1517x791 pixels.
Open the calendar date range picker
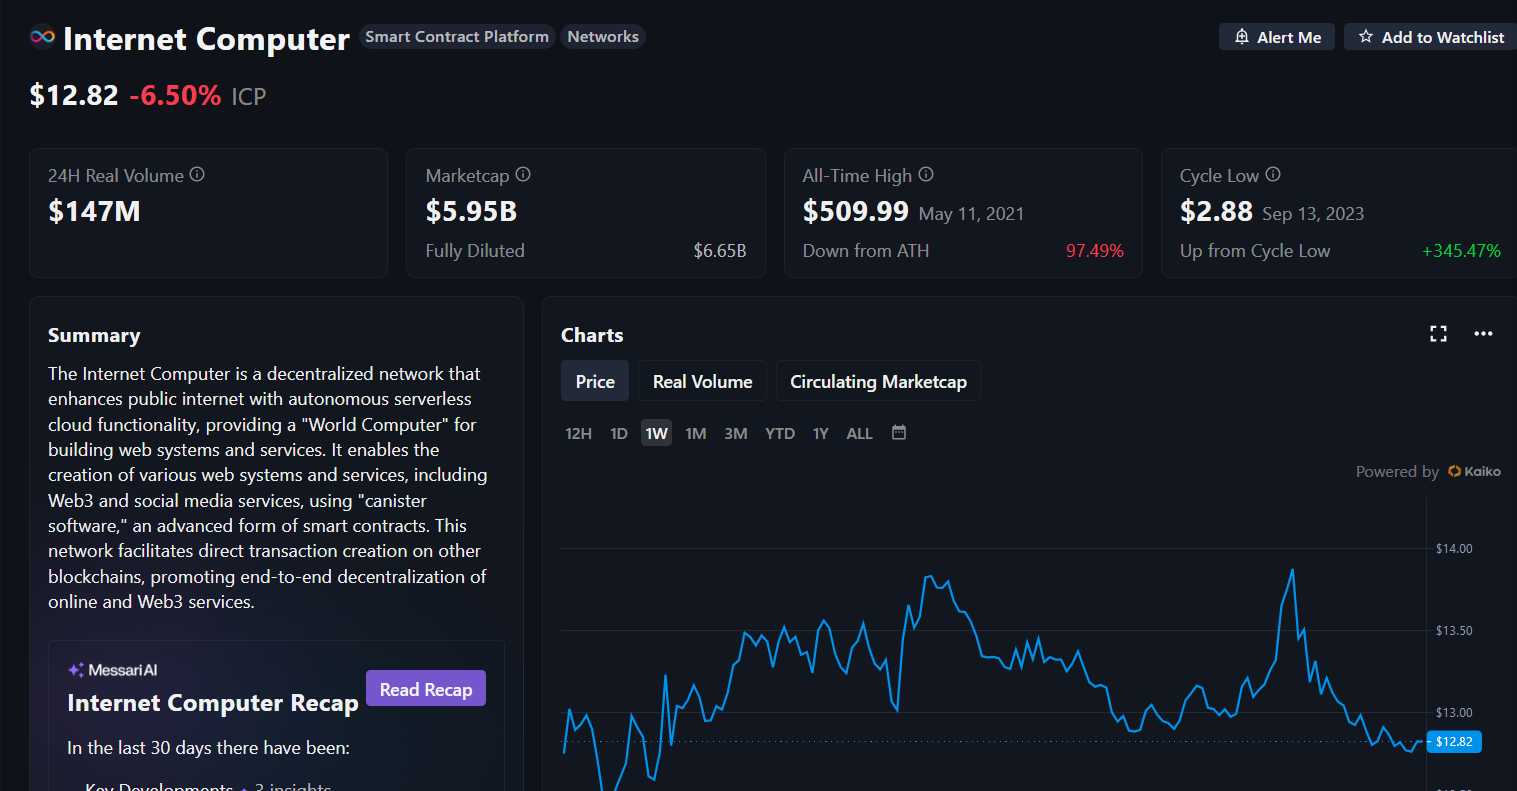click(899, 433)
